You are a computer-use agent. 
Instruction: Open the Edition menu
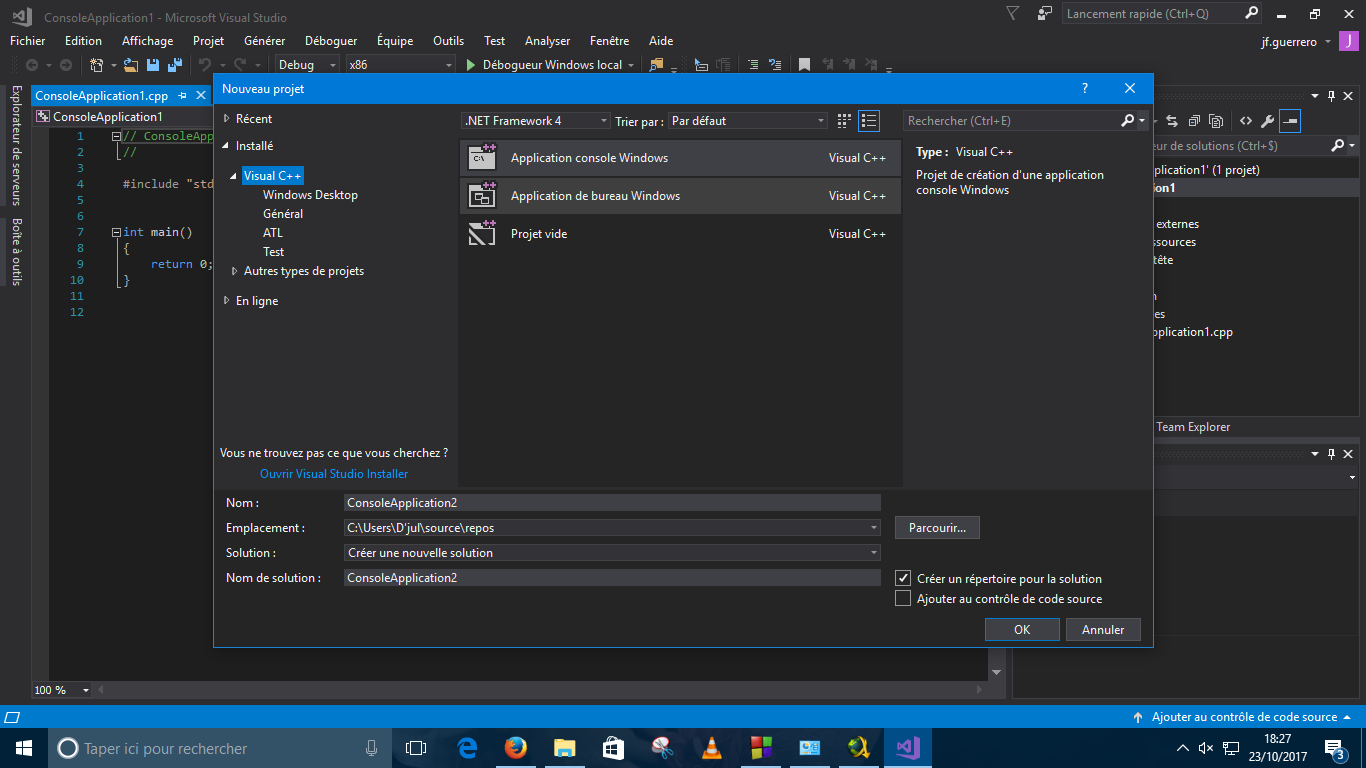click(83, 41)
